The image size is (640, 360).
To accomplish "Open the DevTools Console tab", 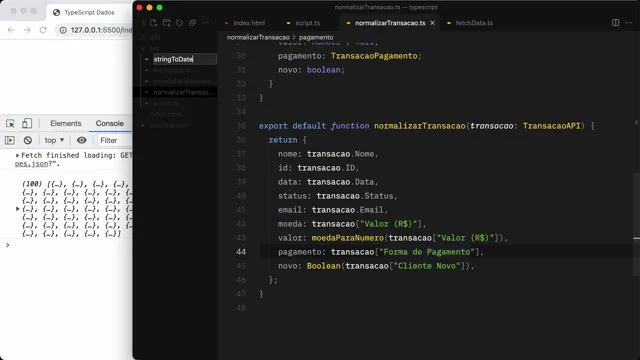I will [109, 123].
